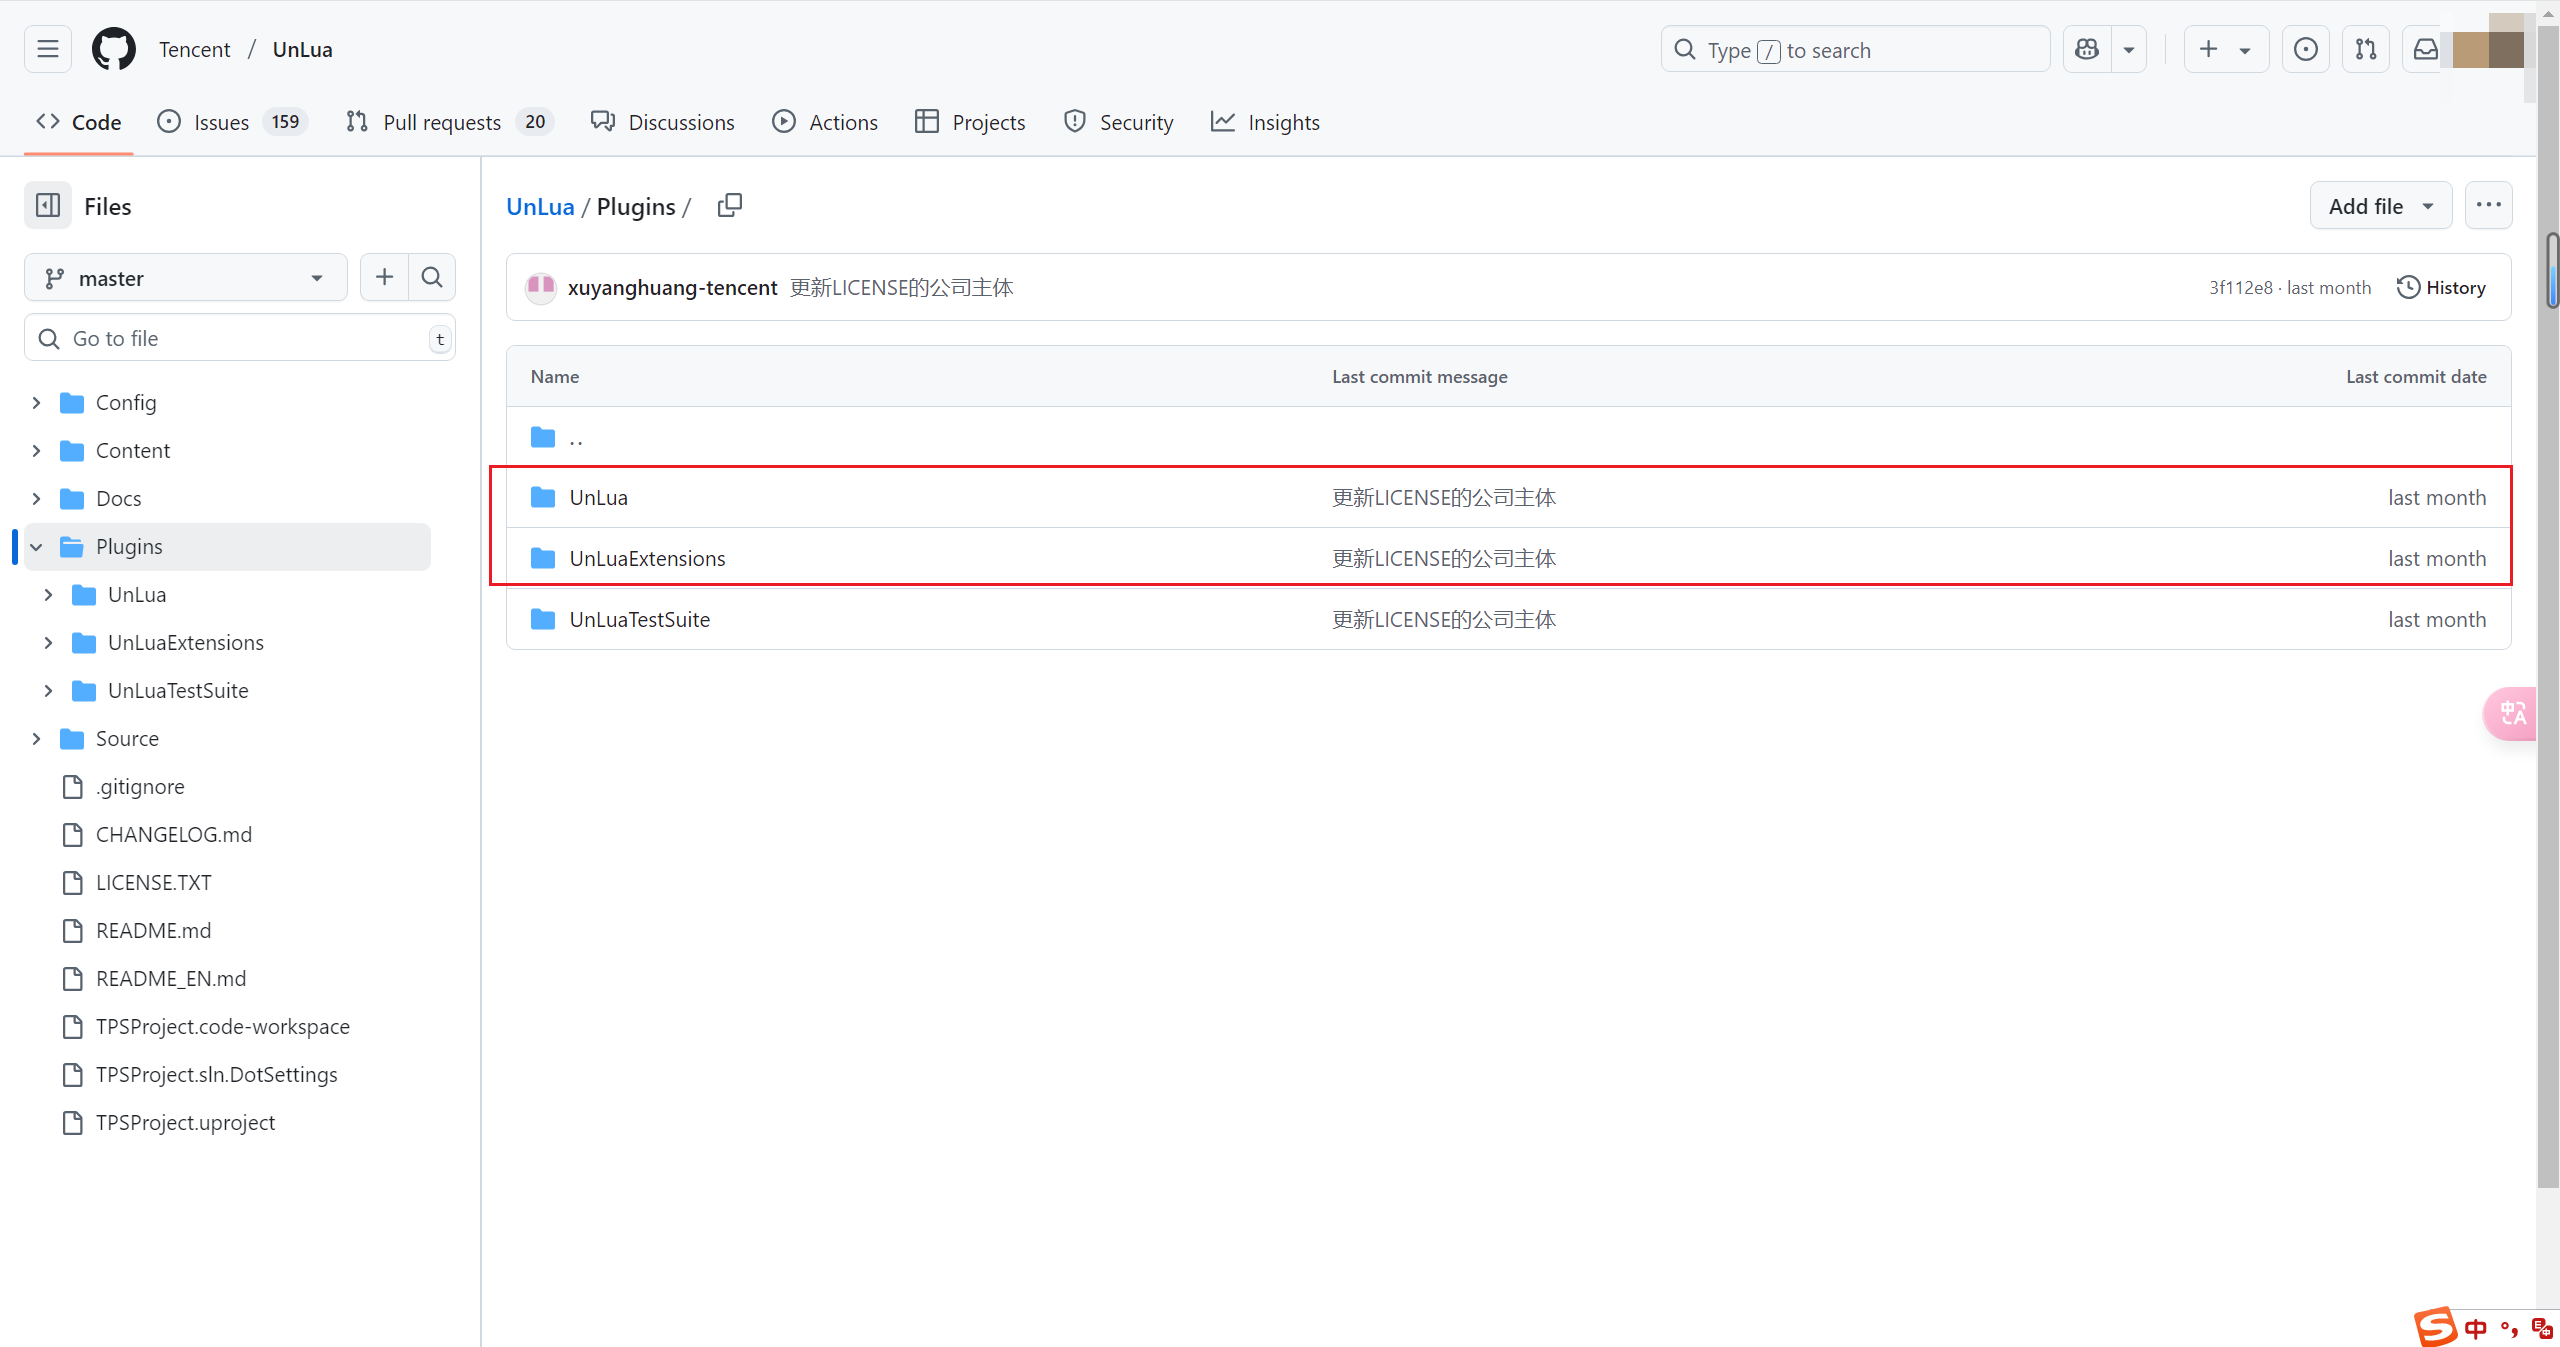The height and width of the screenshot is (1347, 2560).
Task: Open the Add file dropdown
Action: tap(2380, 206)
